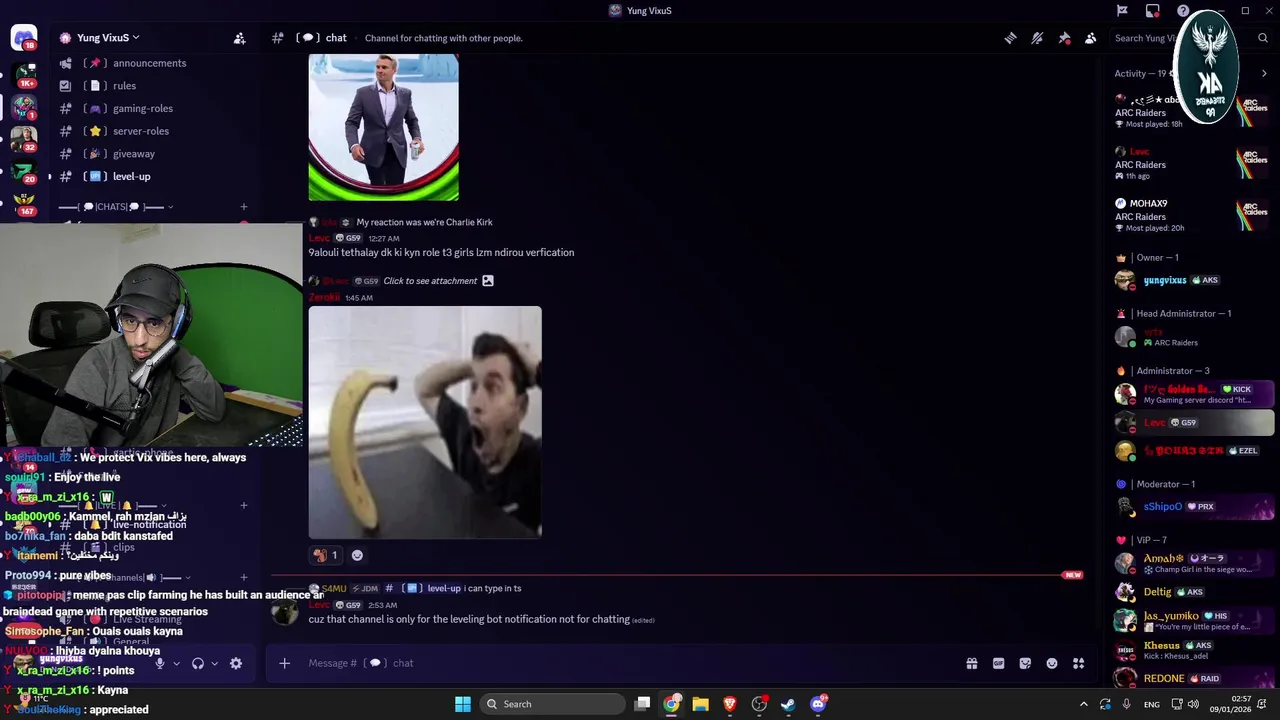The image size is (1280, 720).
Task: Open headphone output options arrow
Action: (x=214, y=663)
